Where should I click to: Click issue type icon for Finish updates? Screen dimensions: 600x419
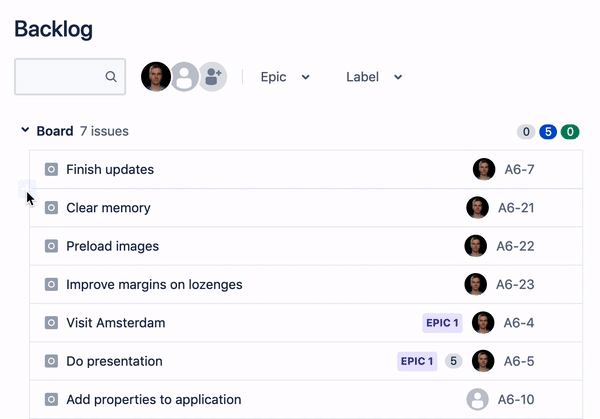tap(51, 169)
